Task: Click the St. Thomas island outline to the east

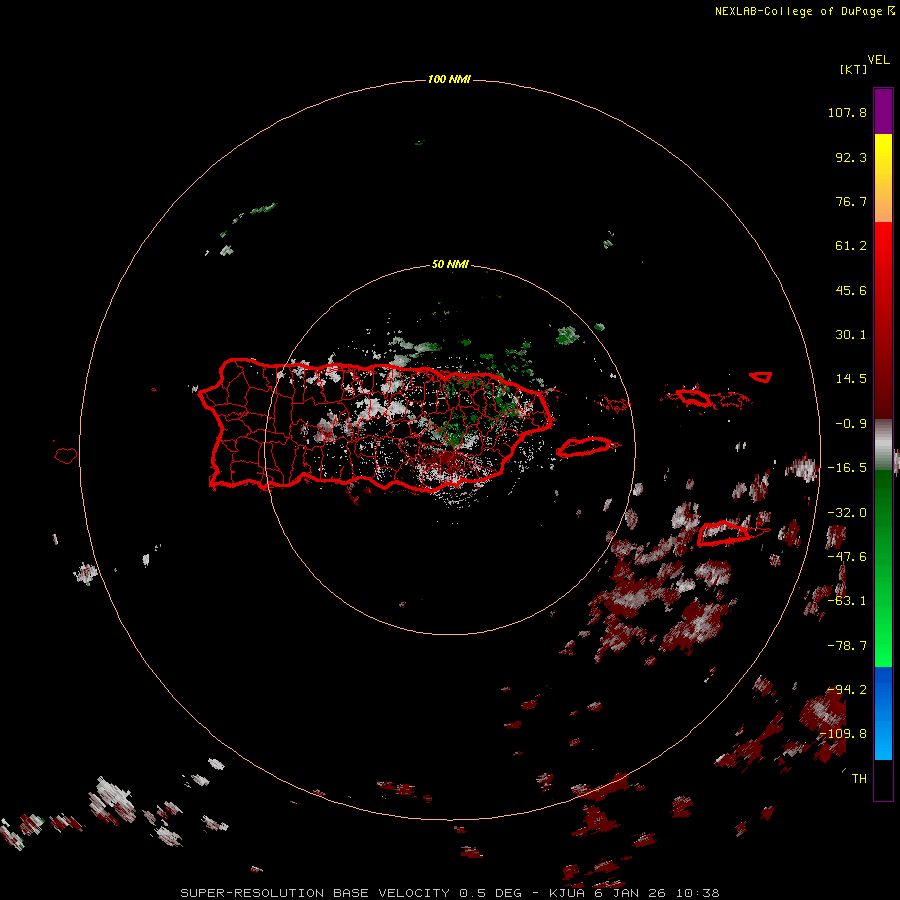Action: 693,397
